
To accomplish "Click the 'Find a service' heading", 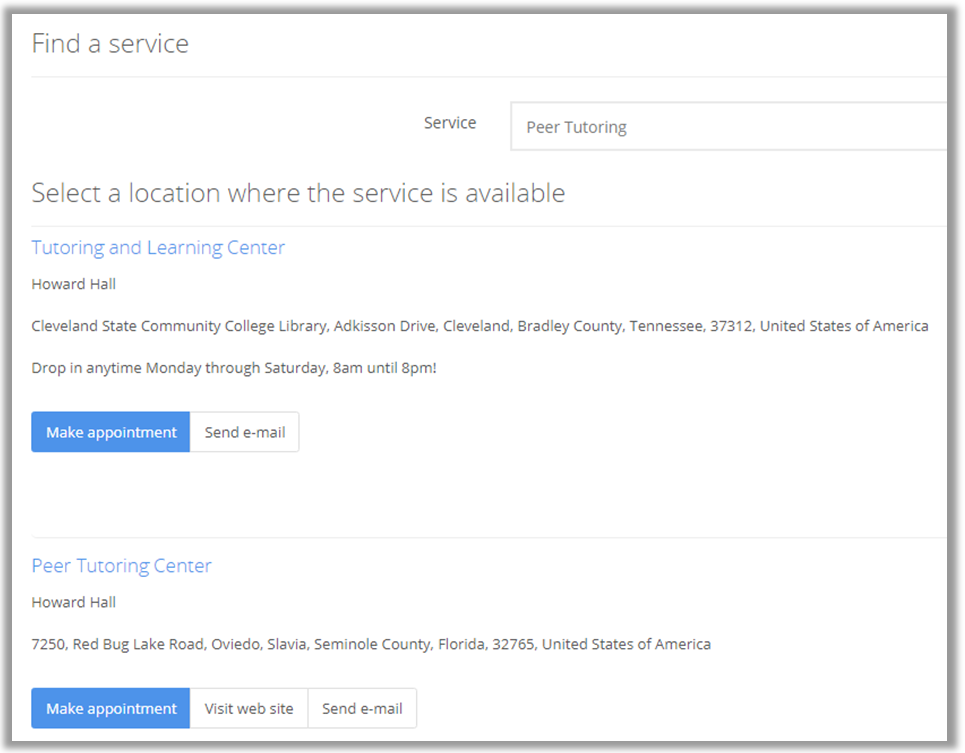I will coord(110,44).
